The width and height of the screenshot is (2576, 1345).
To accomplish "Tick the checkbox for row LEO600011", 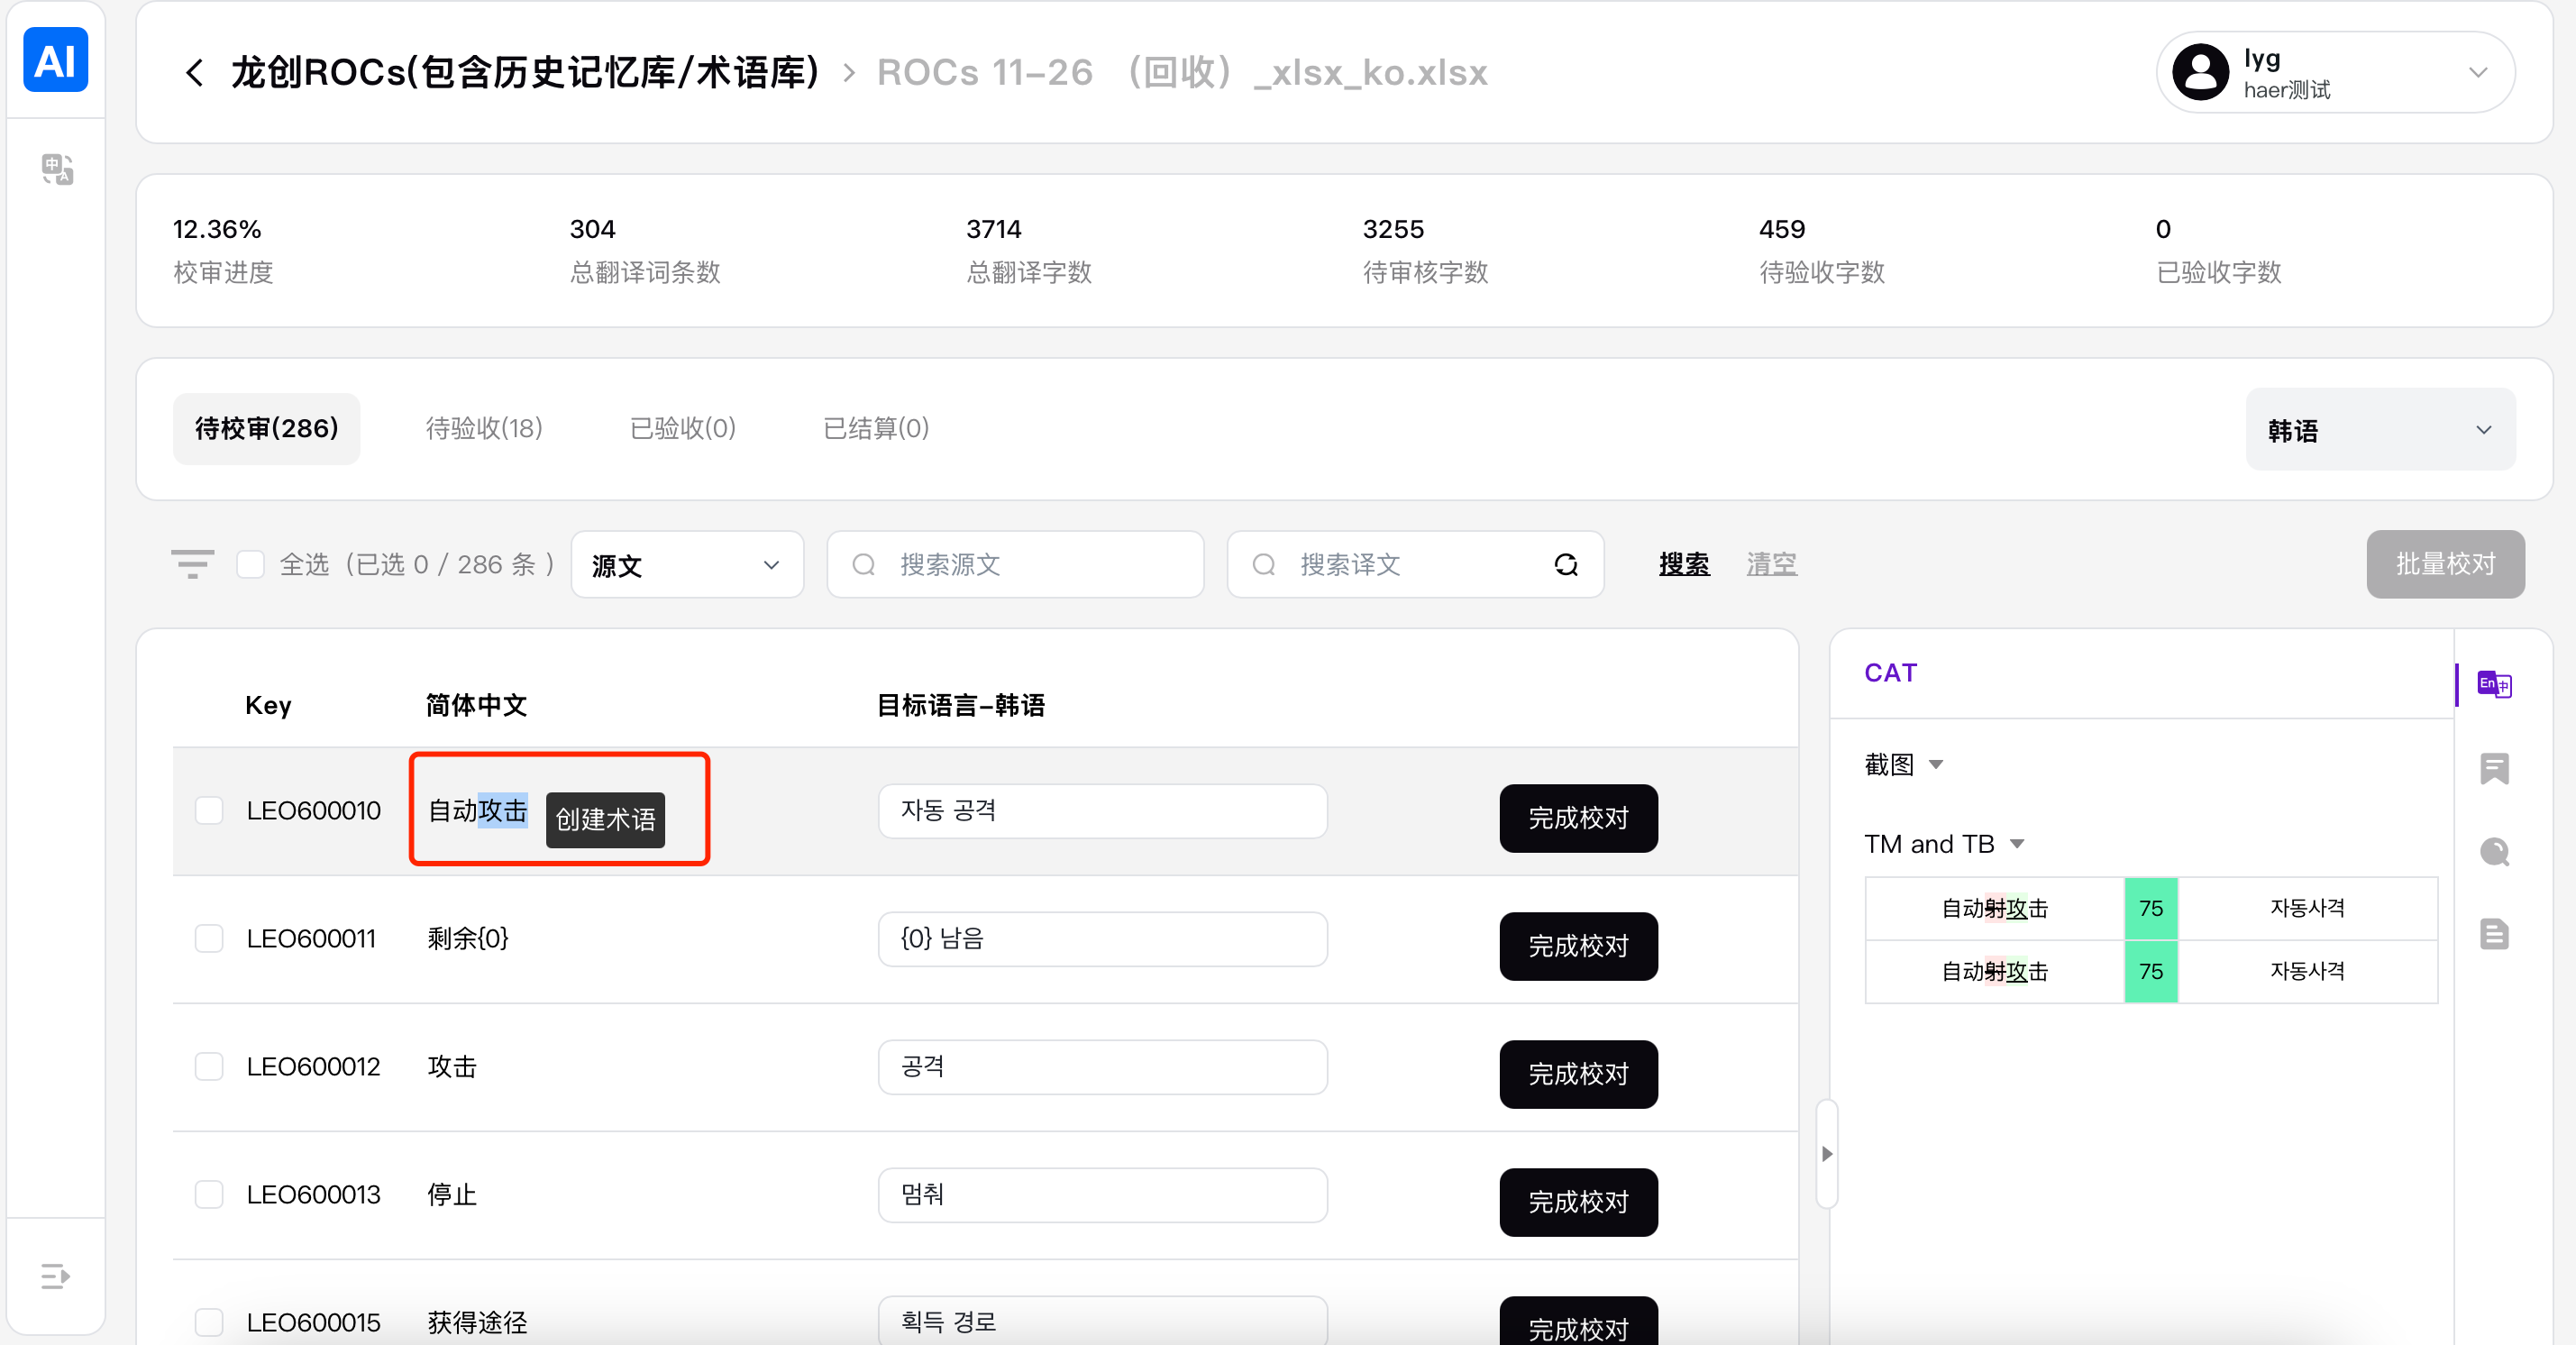I will (x=209, y=939).
